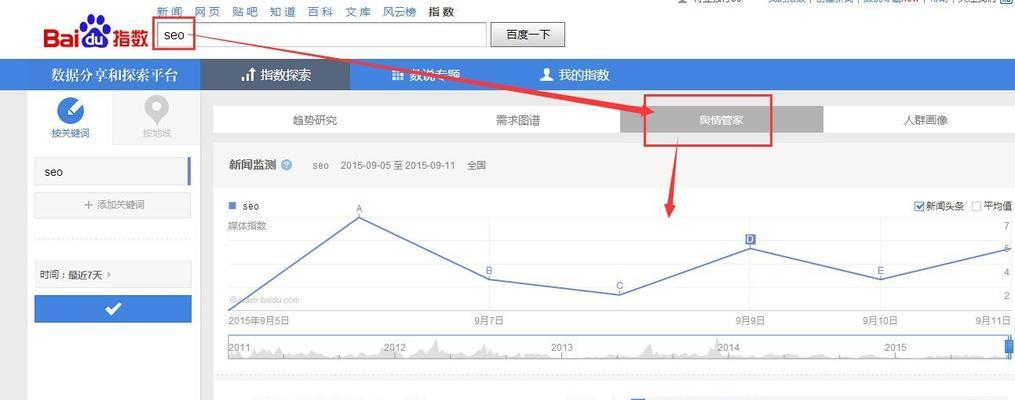Go to the 百科 link
This screenshot has width=1015, height=400.
[320, 12]
